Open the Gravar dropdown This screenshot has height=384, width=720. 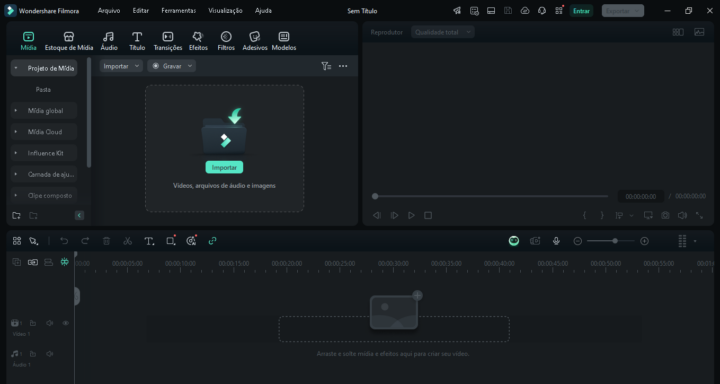pos(172,66)
